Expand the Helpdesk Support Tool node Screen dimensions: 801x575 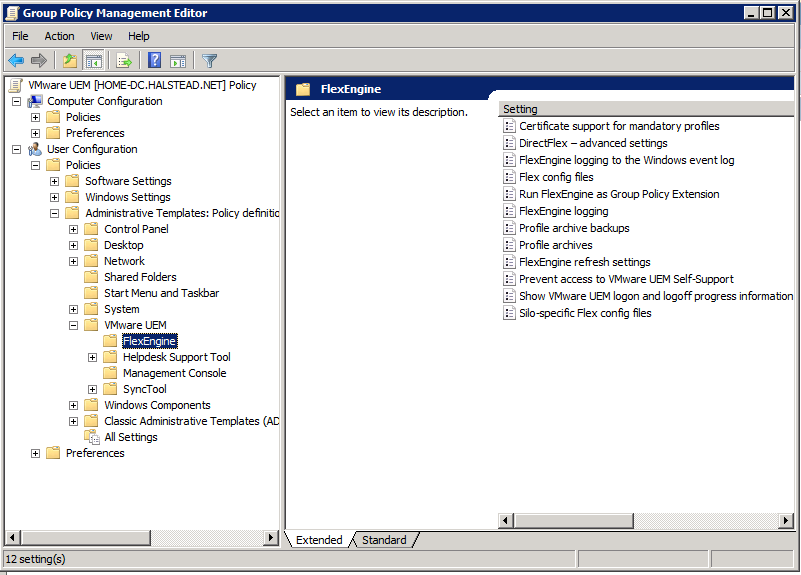click(x=93, y=357)
